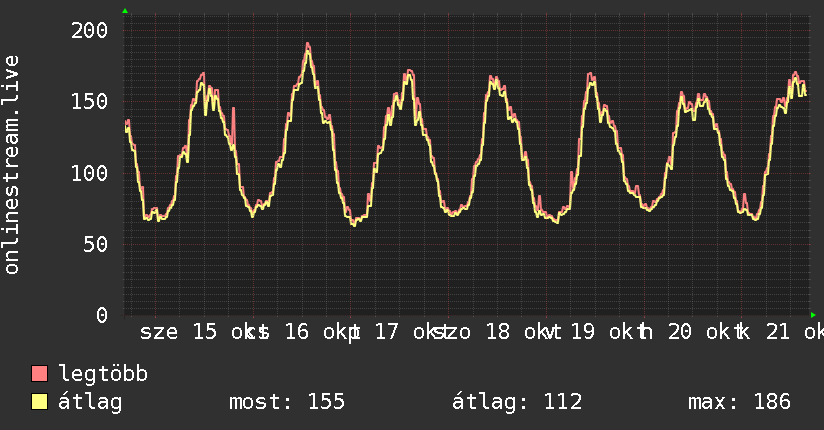
Task: Select the '20 okt' date label
Action: pos(698,332)
